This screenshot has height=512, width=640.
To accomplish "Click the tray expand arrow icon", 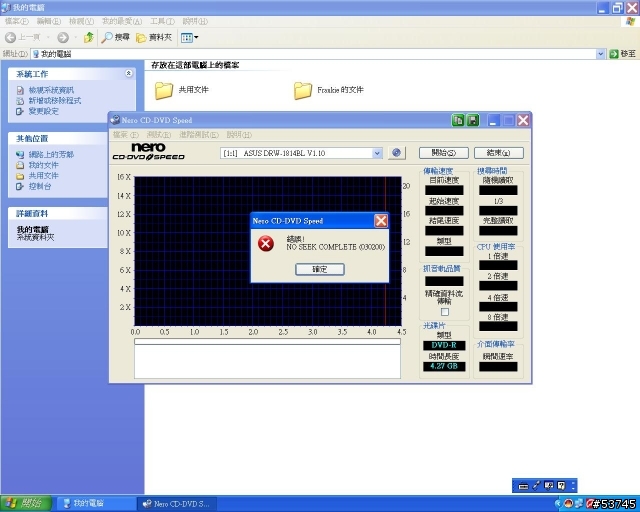I will tap(558, 504).
